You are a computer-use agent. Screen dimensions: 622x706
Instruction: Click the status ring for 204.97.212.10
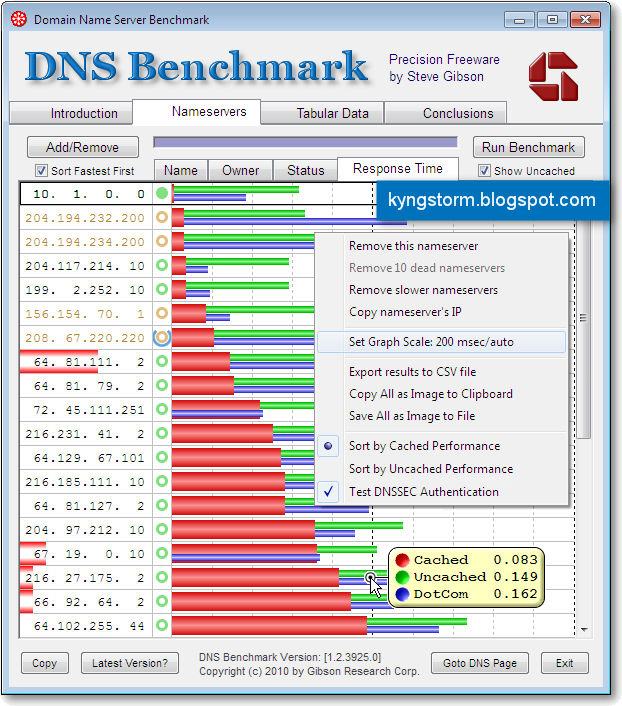(162, 529)
